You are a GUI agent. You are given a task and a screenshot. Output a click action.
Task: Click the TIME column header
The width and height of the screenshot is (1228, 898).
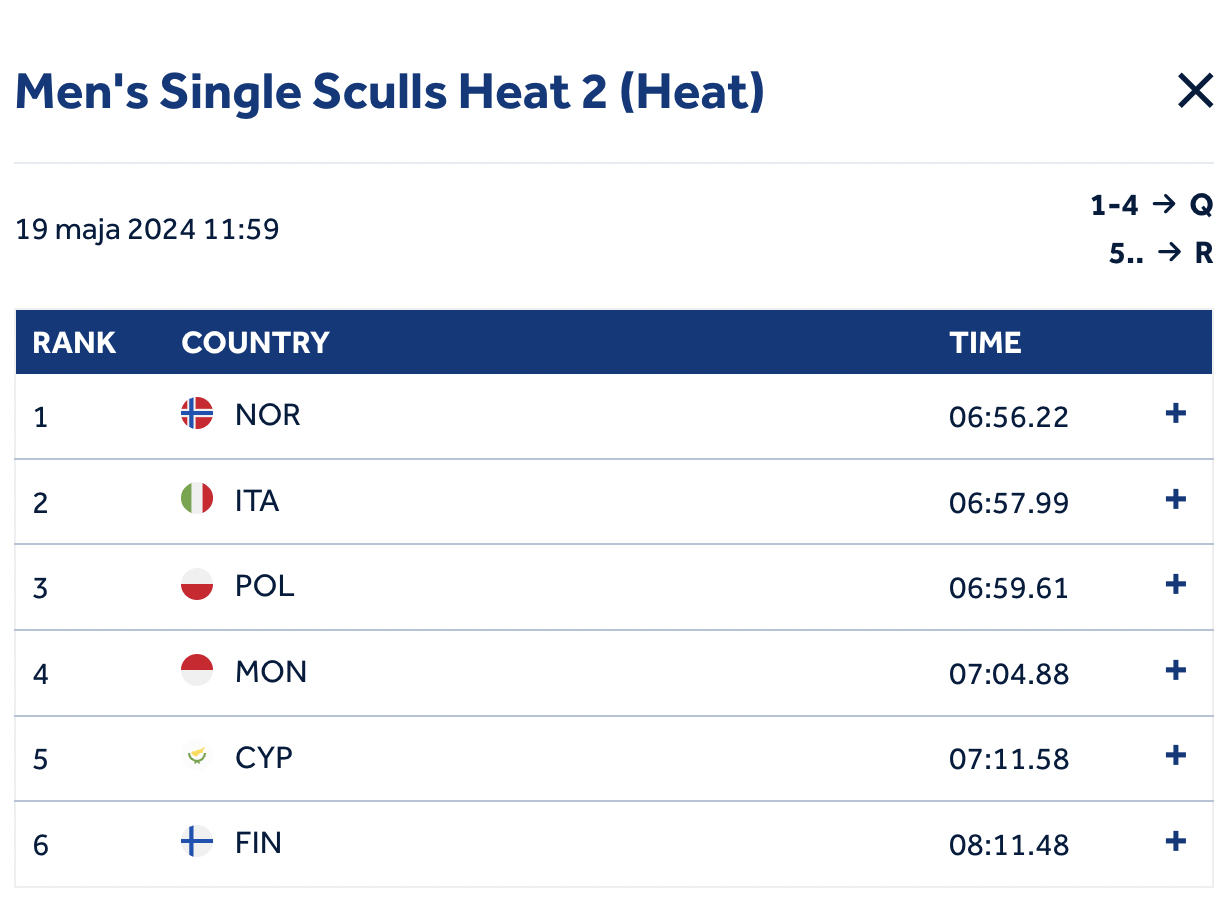click(x=985, y=343)
